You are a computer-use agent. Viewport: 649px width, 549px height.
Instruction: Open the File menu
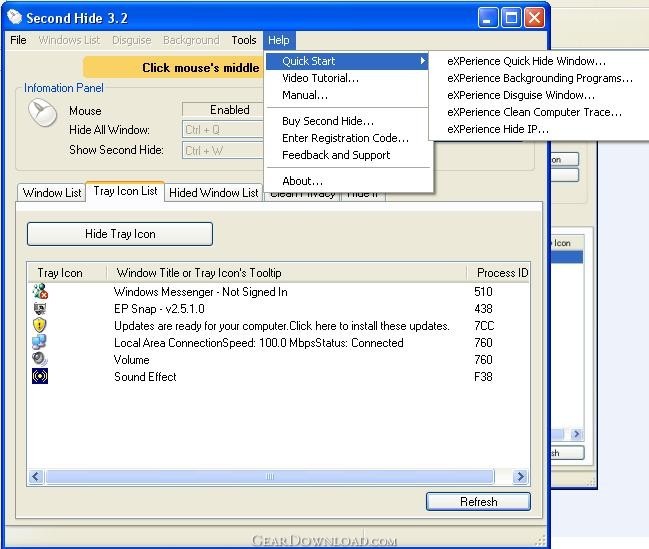18,40
